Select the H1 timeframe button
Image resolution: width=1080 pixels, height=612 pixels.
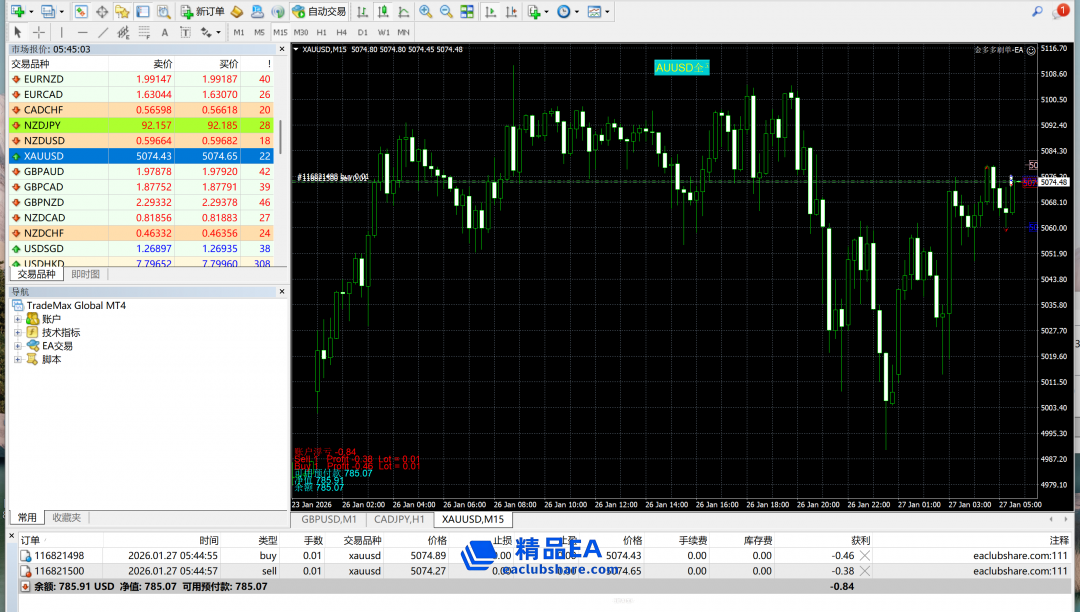point(321,32)
